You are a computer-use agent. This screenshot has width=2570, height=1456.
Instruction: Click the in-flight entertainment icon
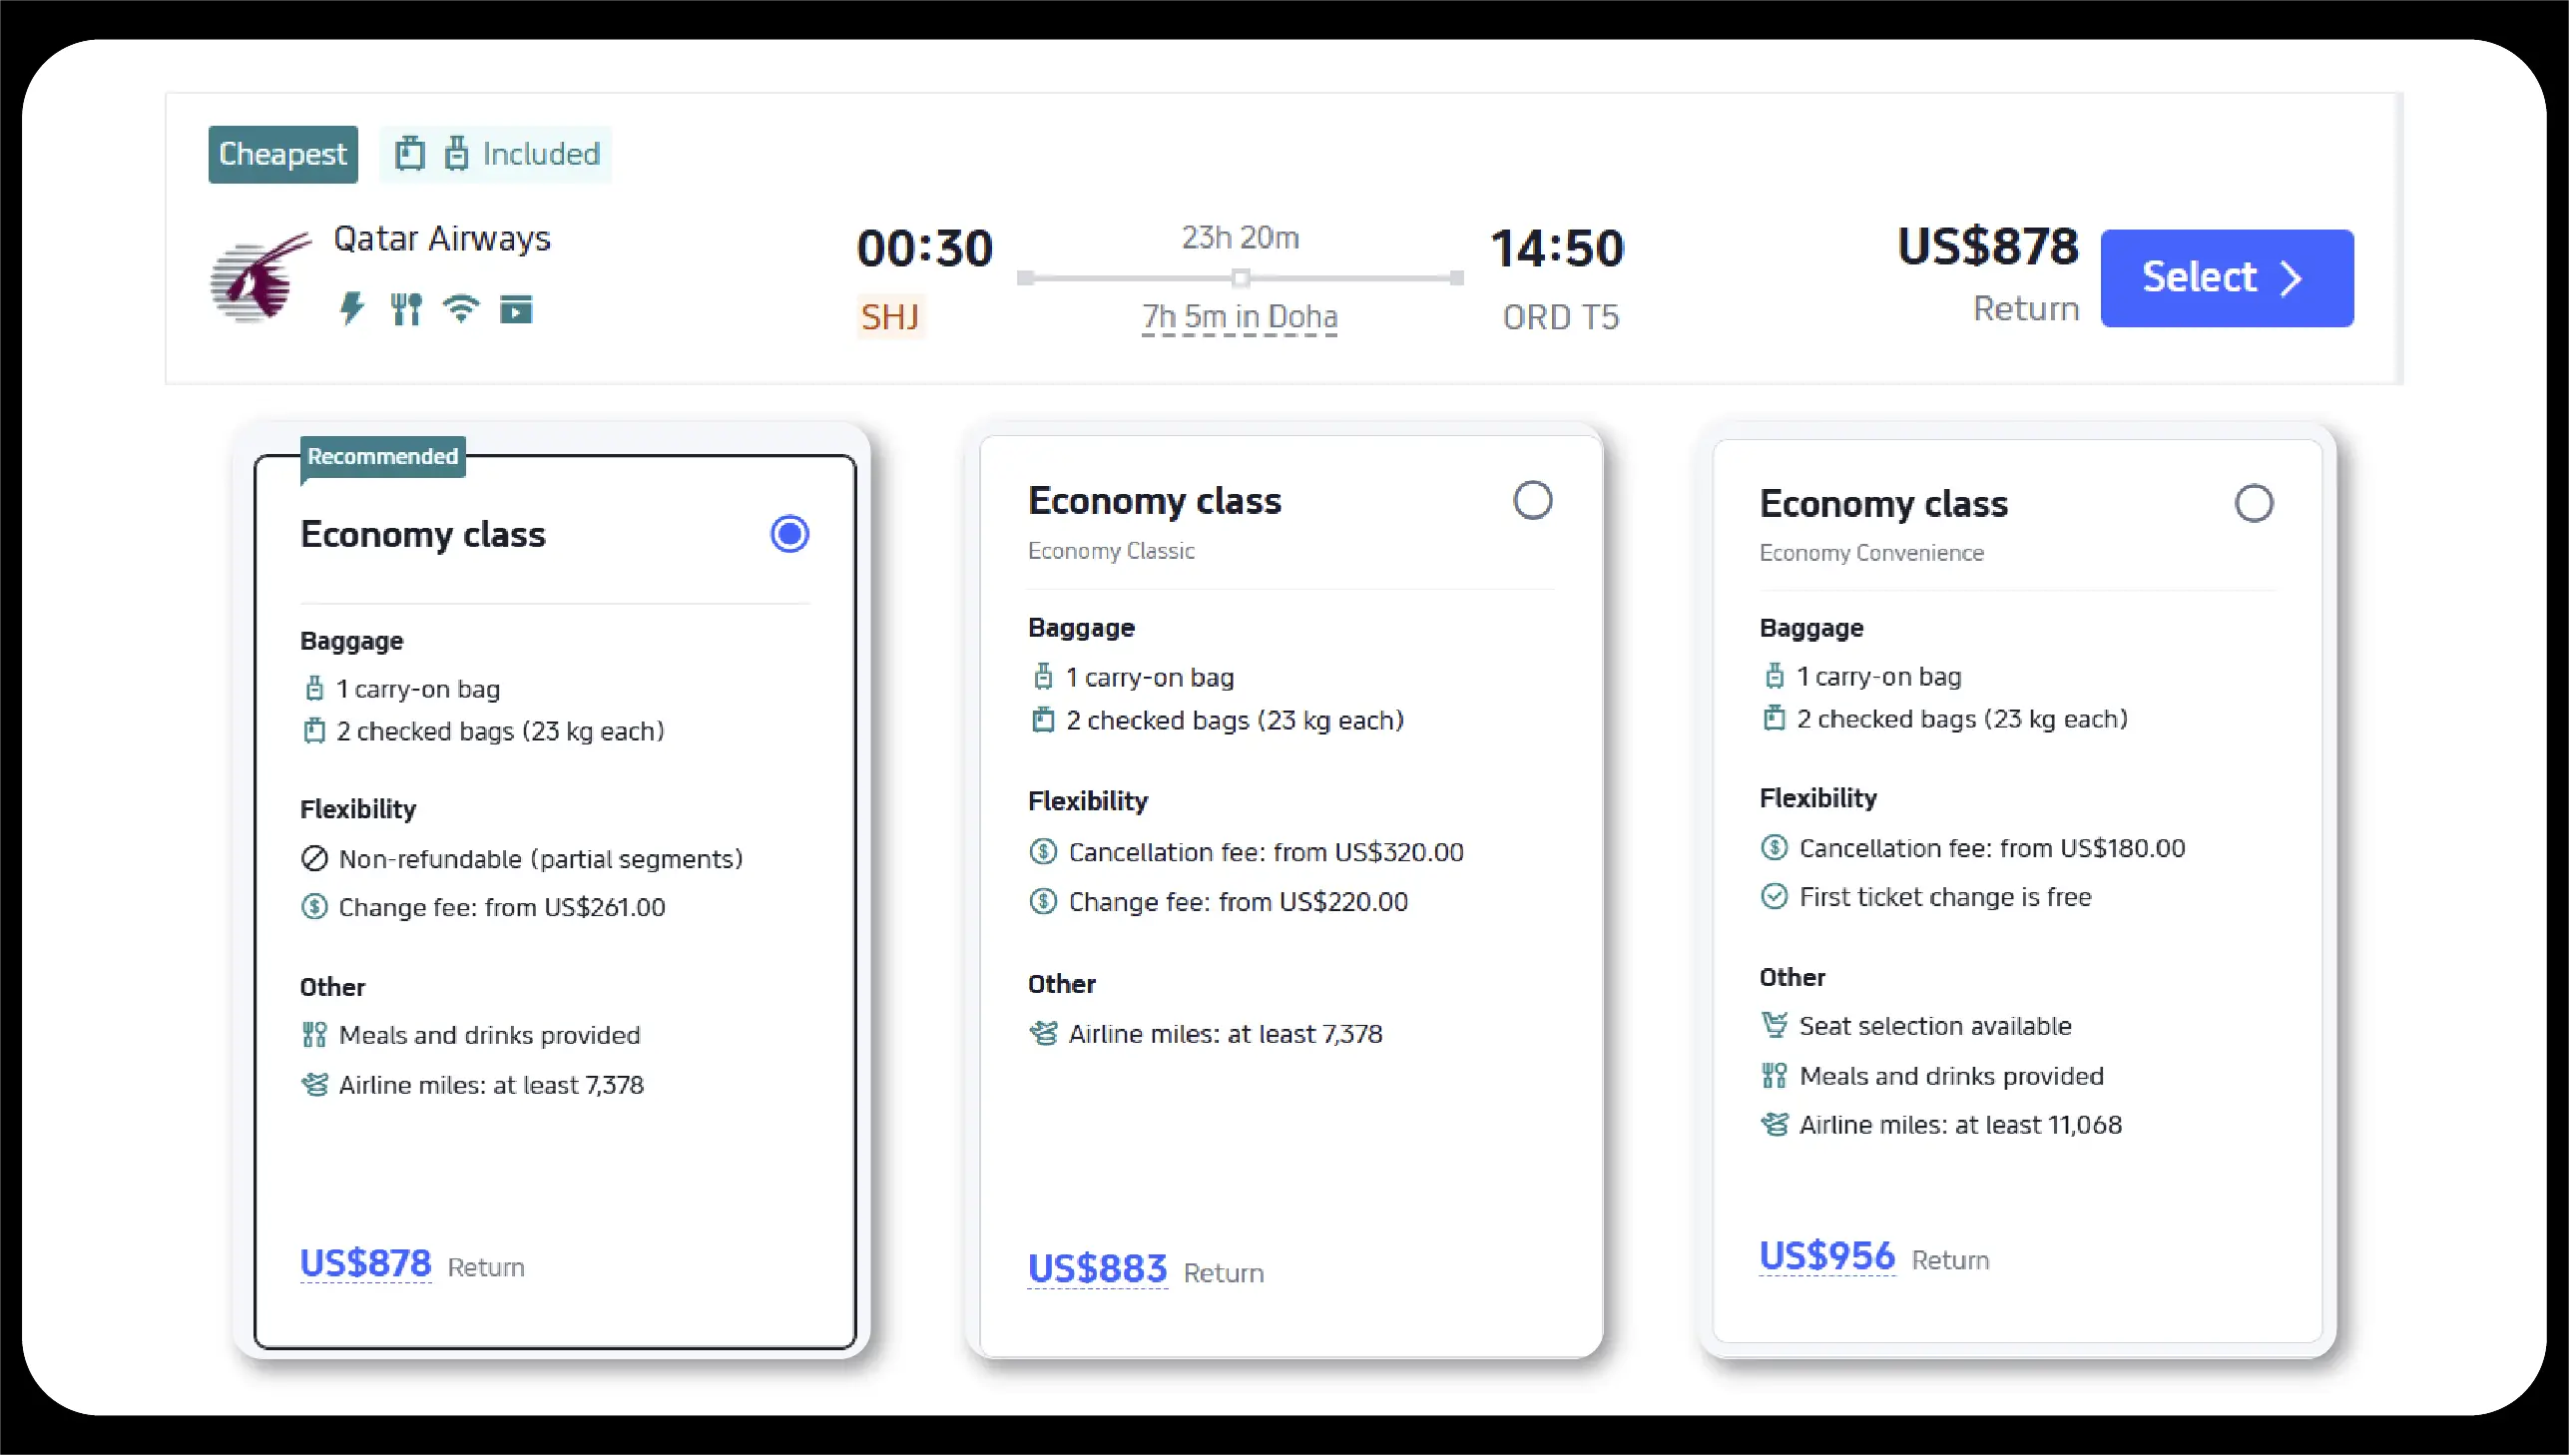tap(516, 310)
